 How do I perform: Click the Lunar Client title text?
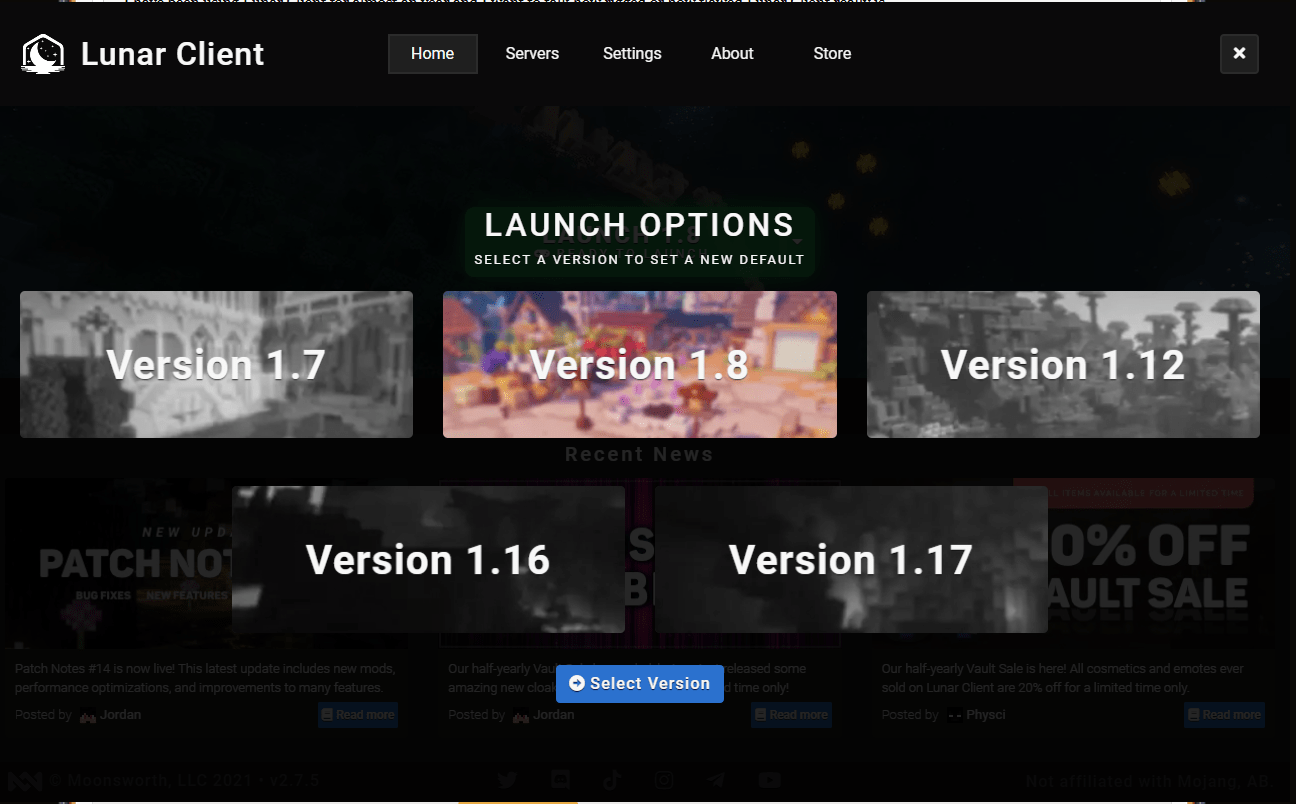point(172,54)
